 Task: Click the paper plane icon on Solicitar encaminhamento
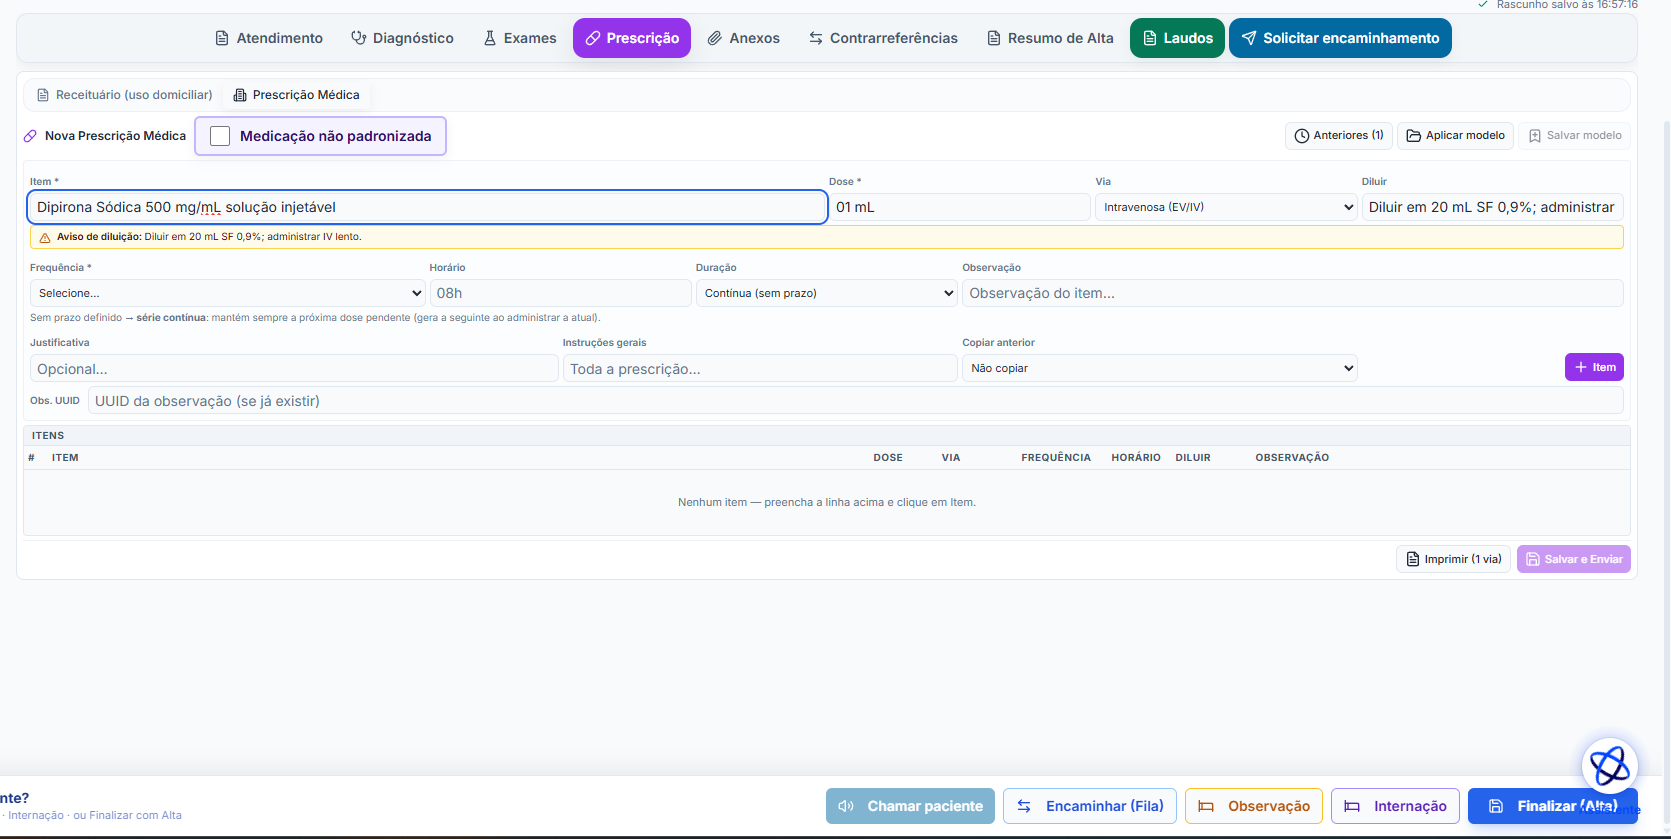[x=1249, y=38]
